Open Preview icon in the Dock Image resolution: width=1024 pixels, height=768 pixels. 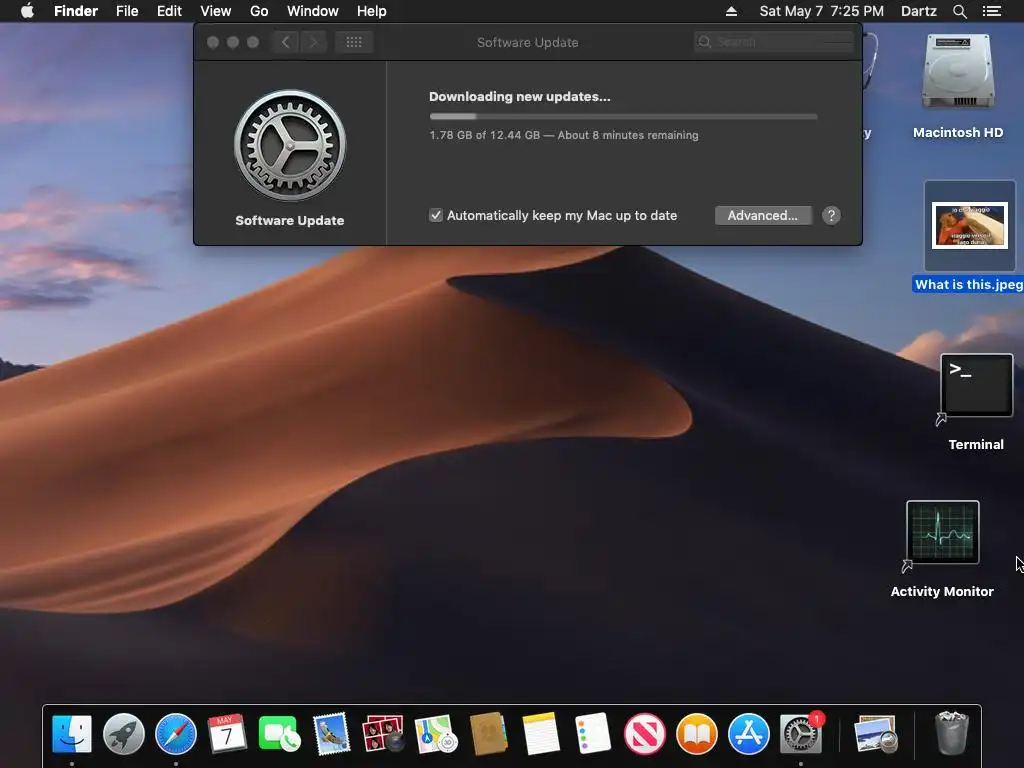(x=876, y=734)
